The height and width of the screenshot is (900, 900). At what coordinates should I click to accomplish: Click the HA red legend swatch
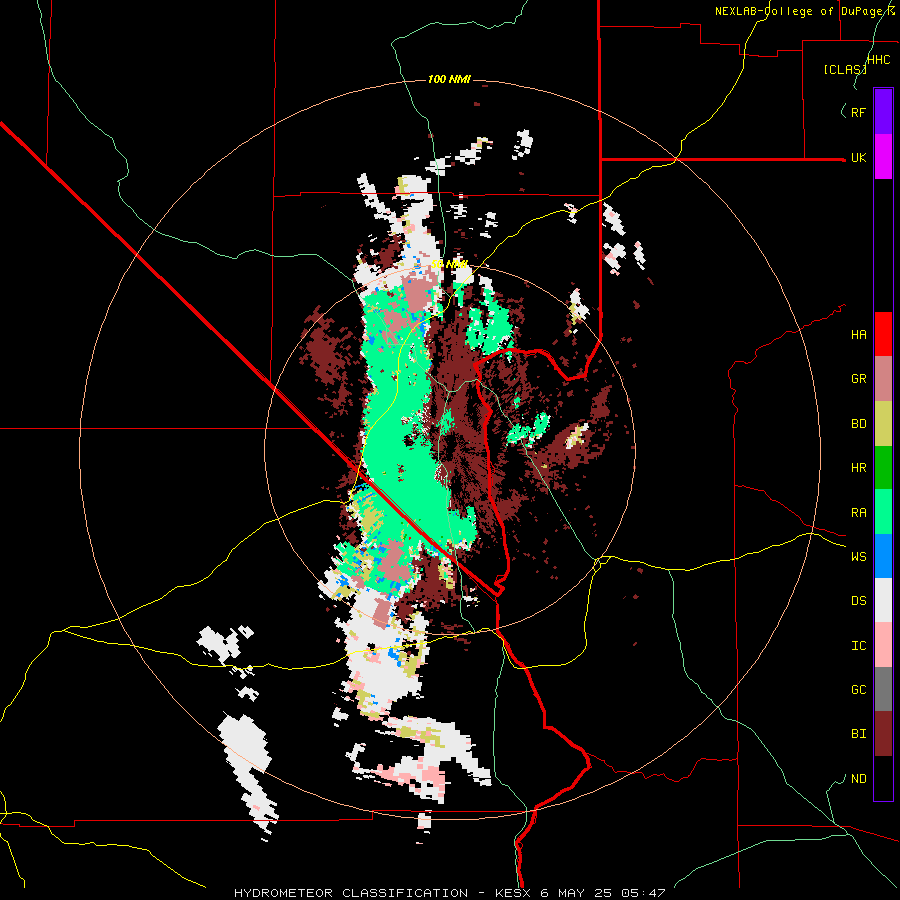pos(883,334)
